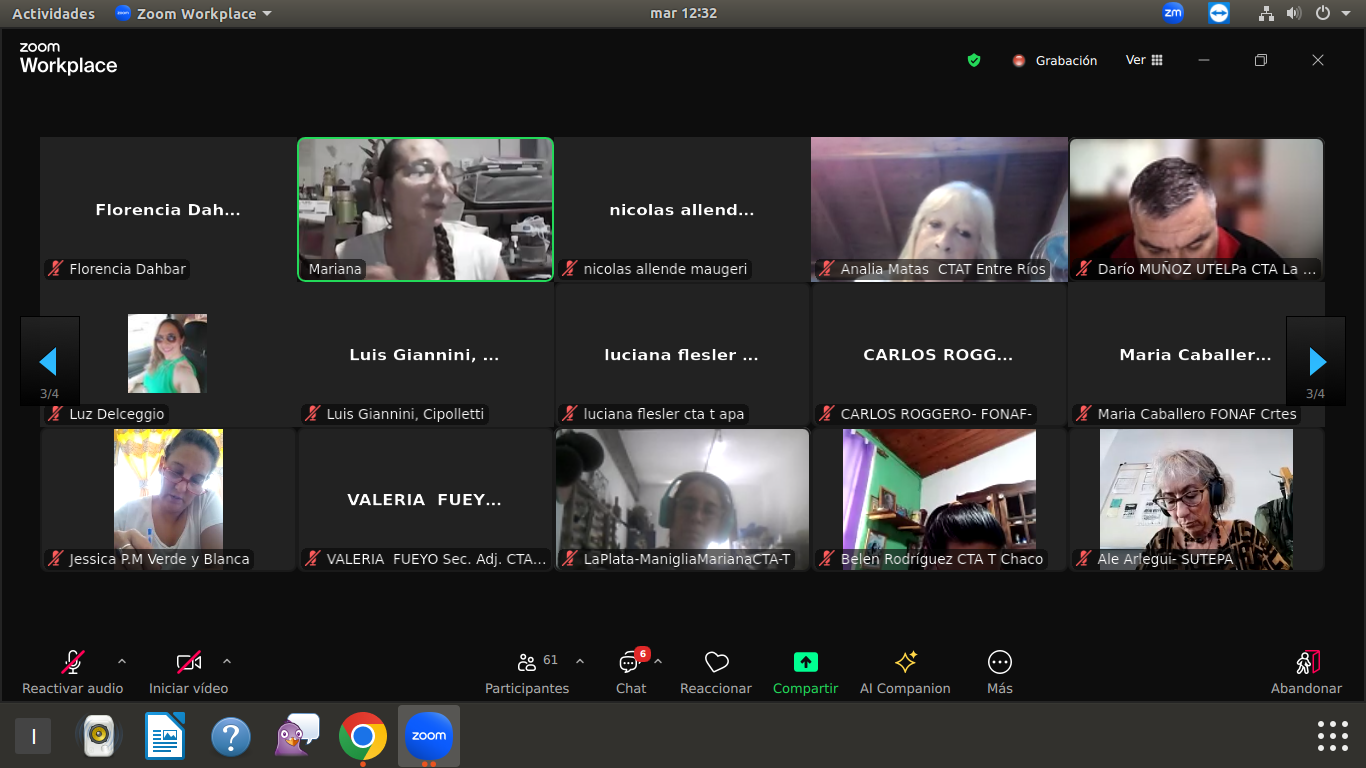1366x768 pixels.
Task: Open the Zoom Workplace app menu in top bar
Action: (193, 14)
